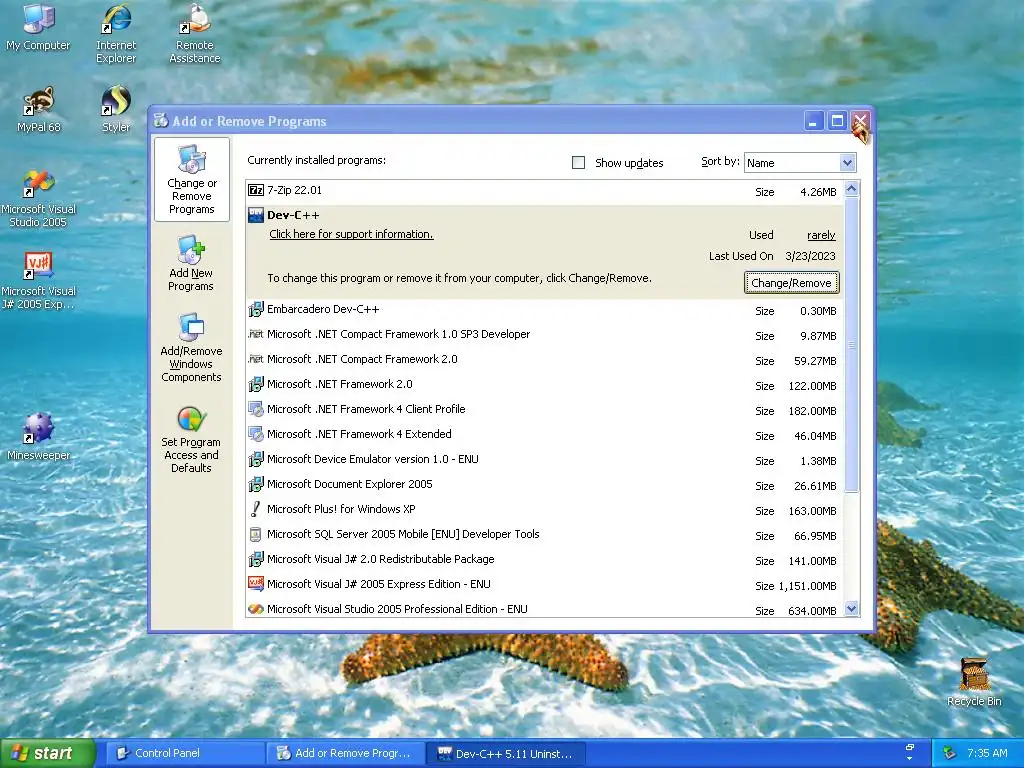Select Microsoft .NET Framework 2.0 row
The width and height of the screenshot is (1024, 768).
click(x=545, y=385)
